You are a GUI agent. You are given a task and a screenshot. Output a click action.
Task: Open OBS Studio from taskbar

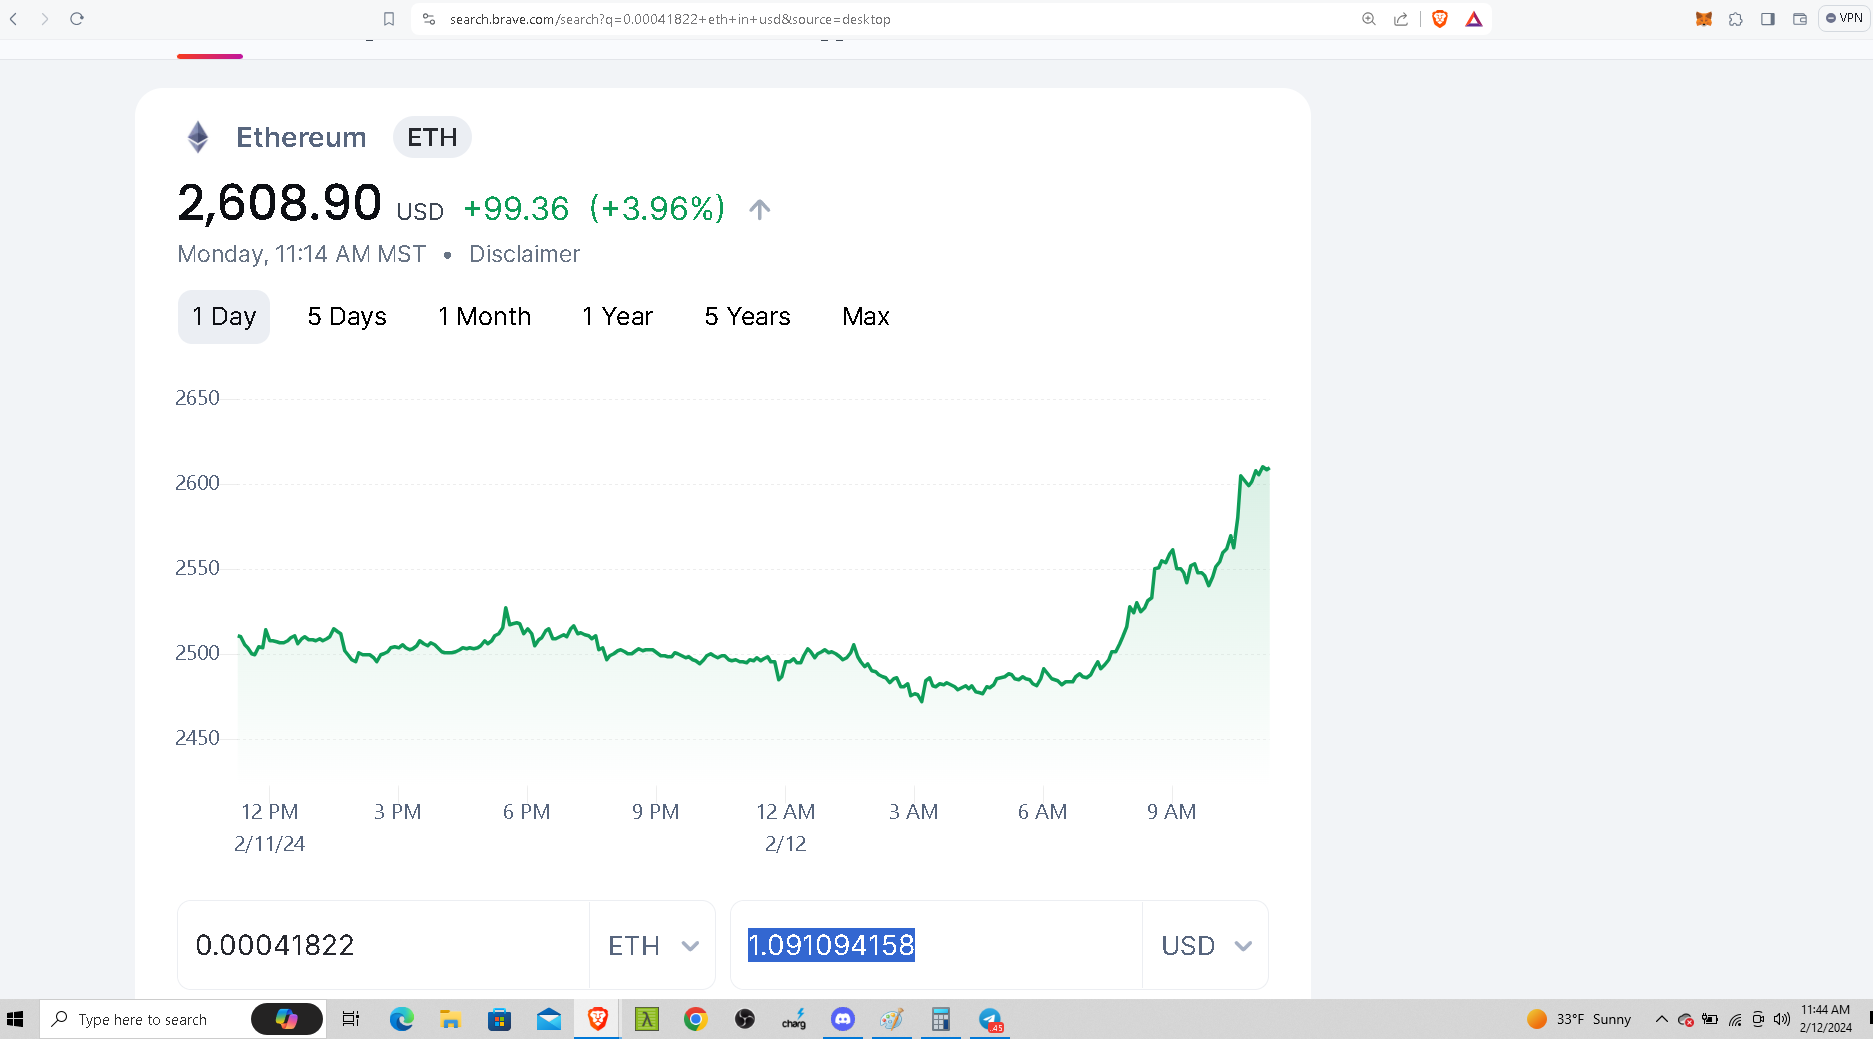[x=745, y=1019]
